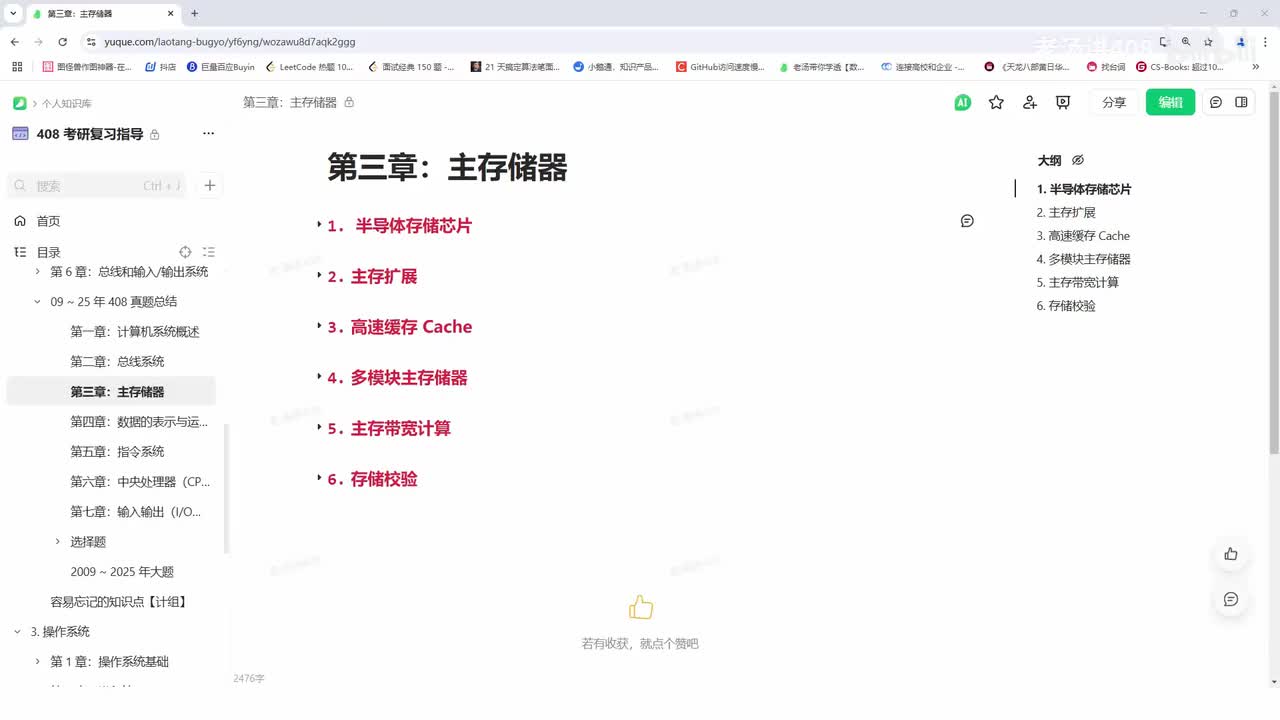Expand heading 1. 半导体存储芯片
Image resolution: width=1280 pixels, height=720 pixels.
tap(319, 225)
